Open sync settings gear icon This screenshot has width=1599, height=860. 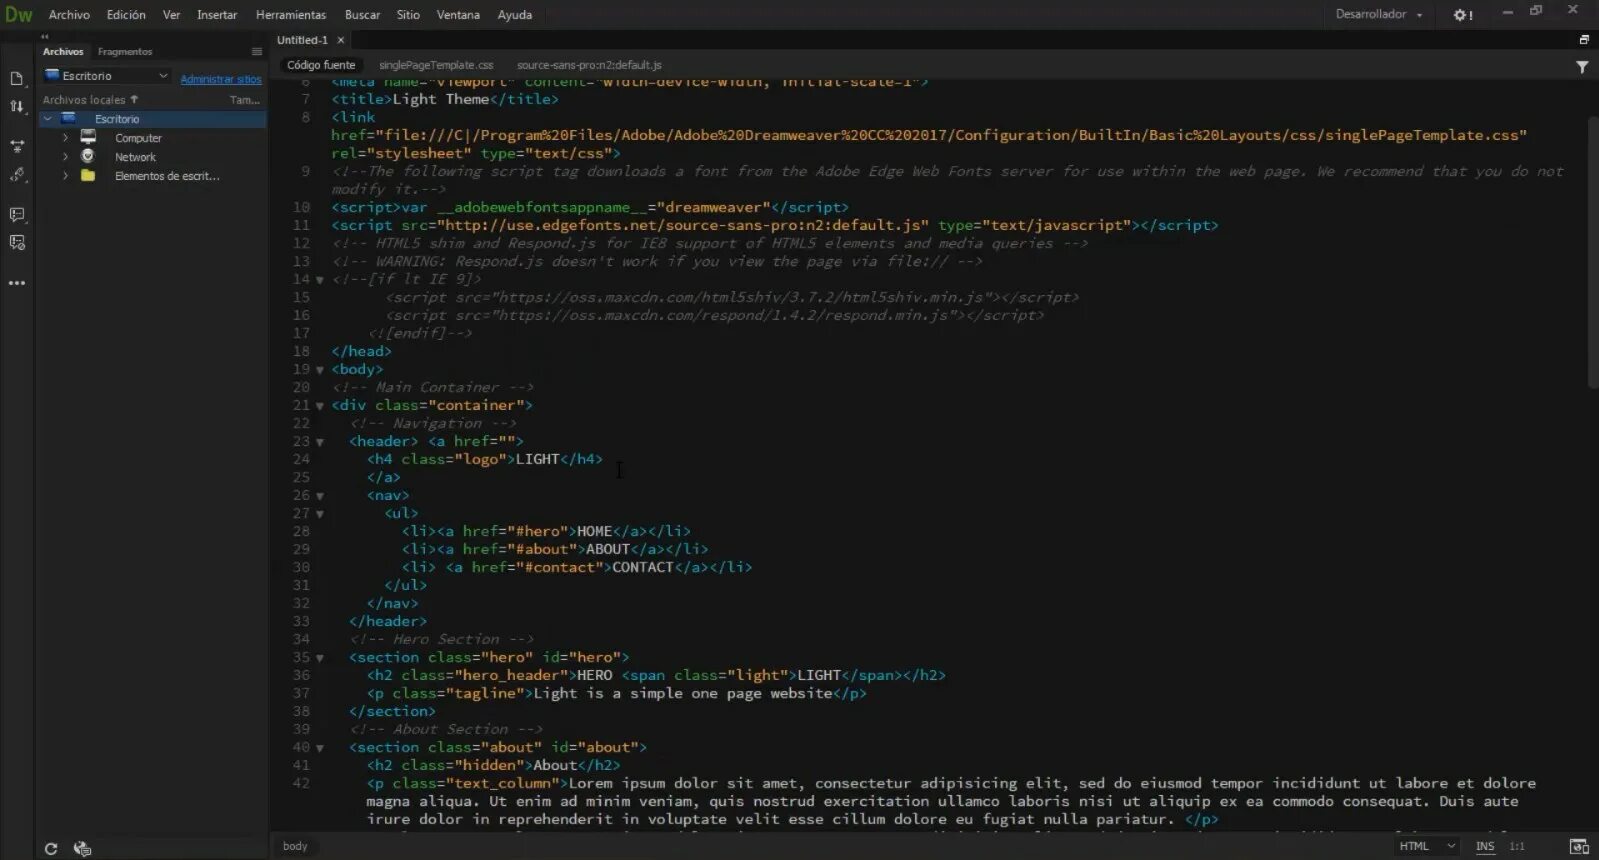1463,15
